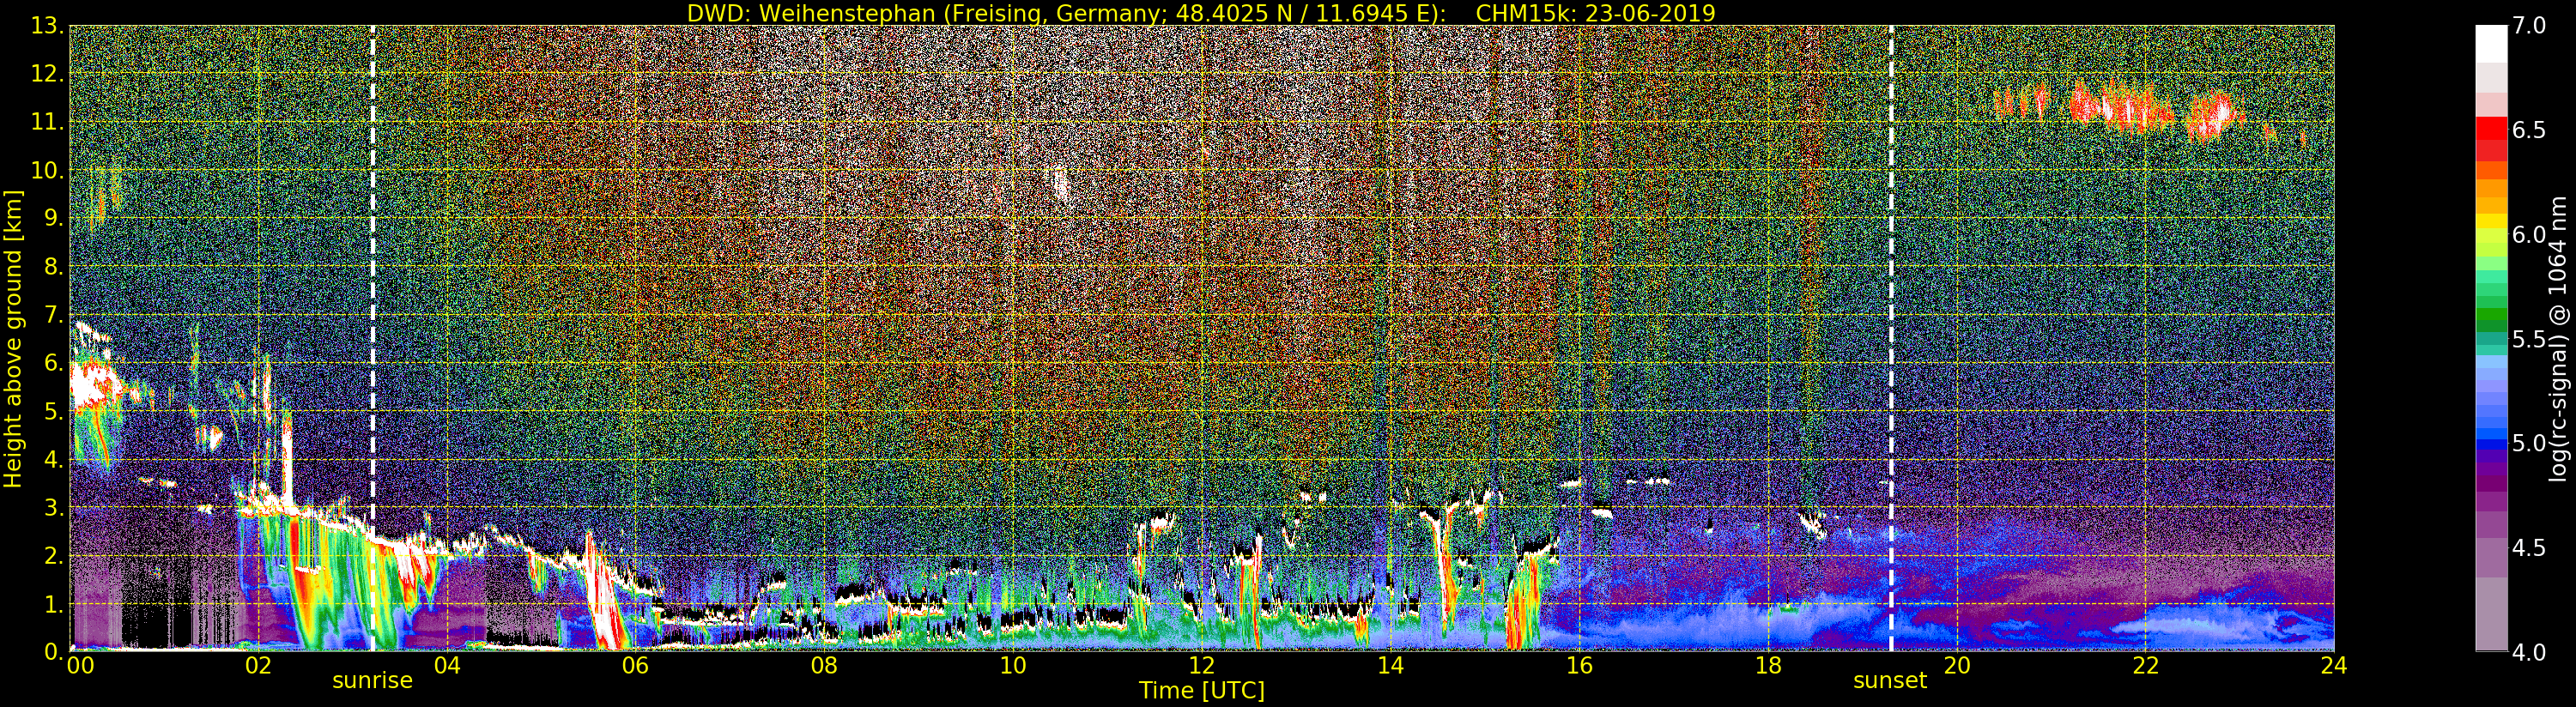Click the '6.0' colorbar tick label
The height and width of the screenshot is (707, 2576).
point(2529,234)
